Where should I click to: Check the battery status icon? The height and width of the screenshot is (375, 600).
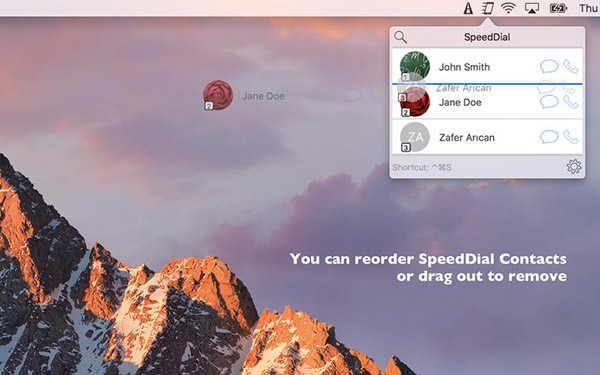tap(558, 8)
